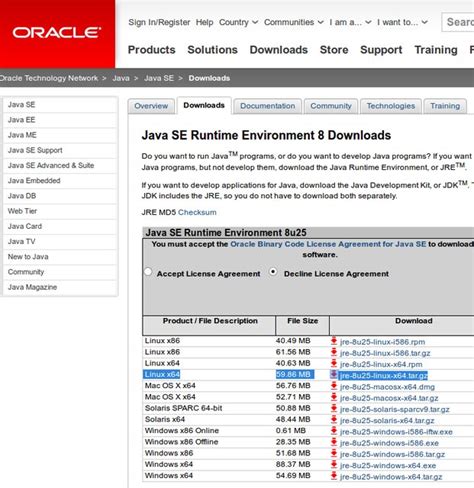Click Oracle Technology Network breadcrumb

pyautogui.click(x=49, y=78)
